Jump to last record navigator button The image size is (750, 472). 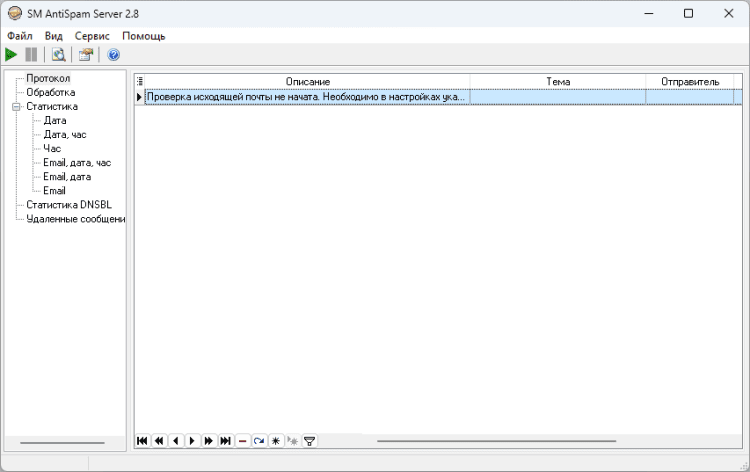tap(225, 440)
